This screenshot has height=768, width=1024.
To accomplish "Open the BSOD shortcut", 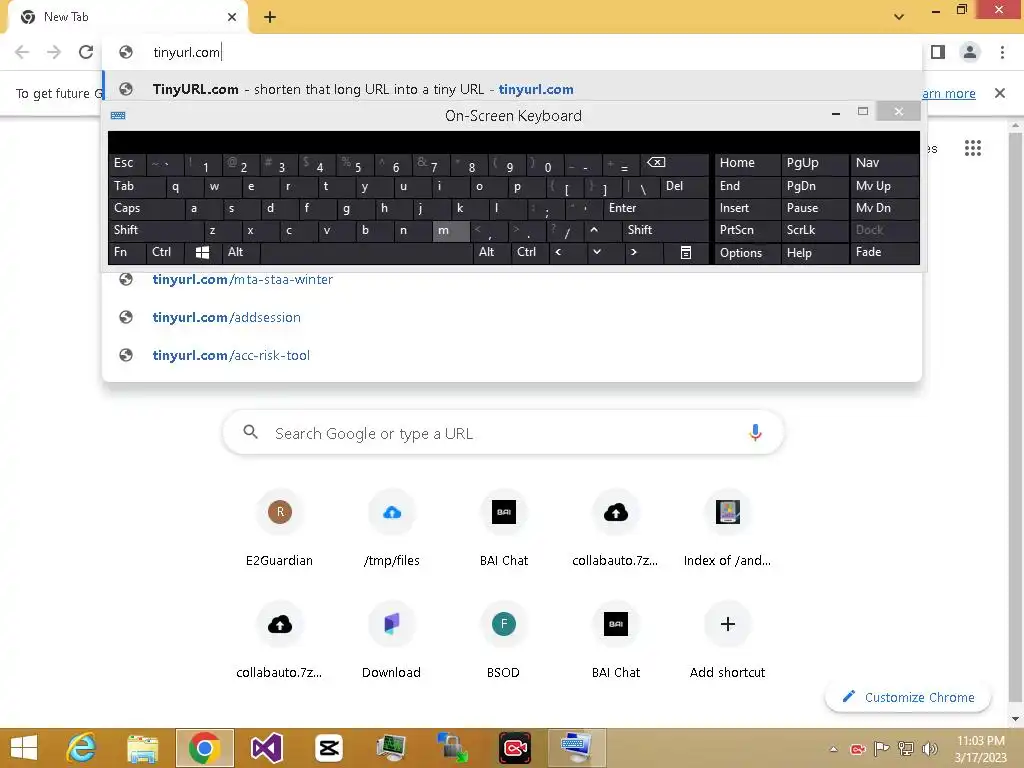I will pos(504,641).
